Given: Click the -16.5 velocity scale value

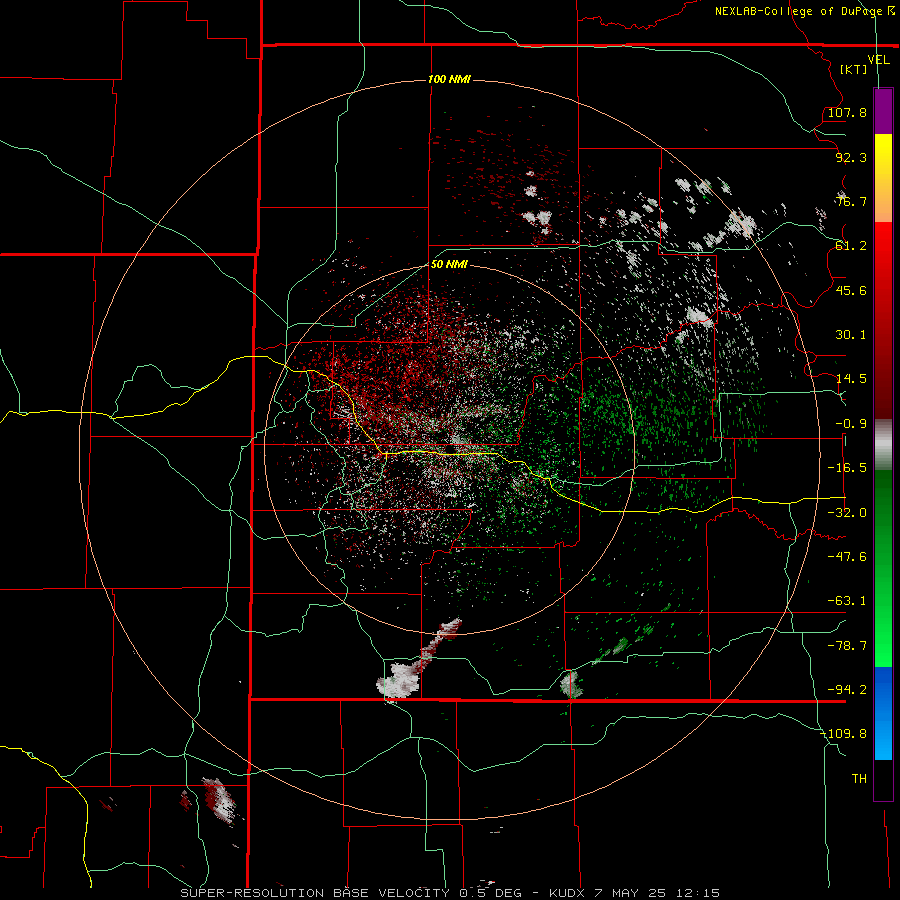Looking at the screenshot, I should tap(847, 468).
